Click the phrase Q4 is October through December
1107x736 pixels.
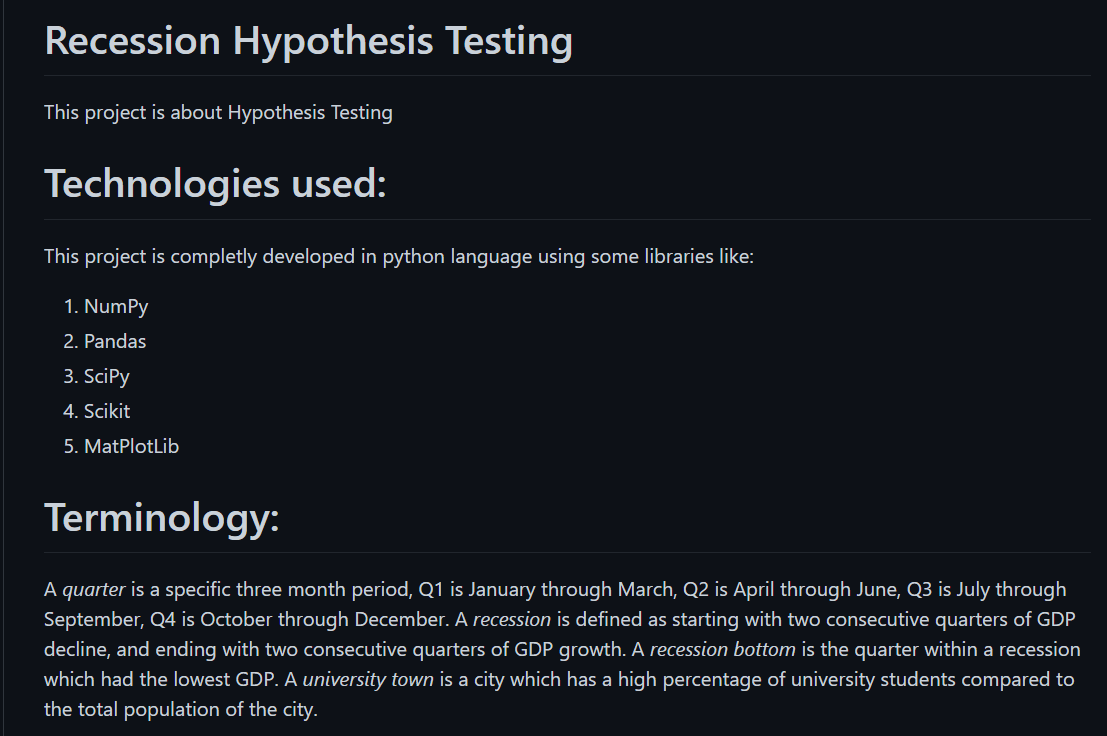click(x=298, y=620)
